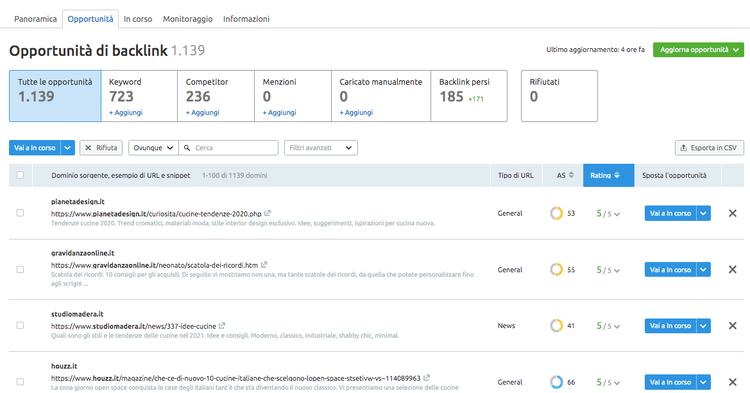Select the Caricato manualmente card
Image resolution: width=750 pixels, height=393 pixels.
pos(381,96)
